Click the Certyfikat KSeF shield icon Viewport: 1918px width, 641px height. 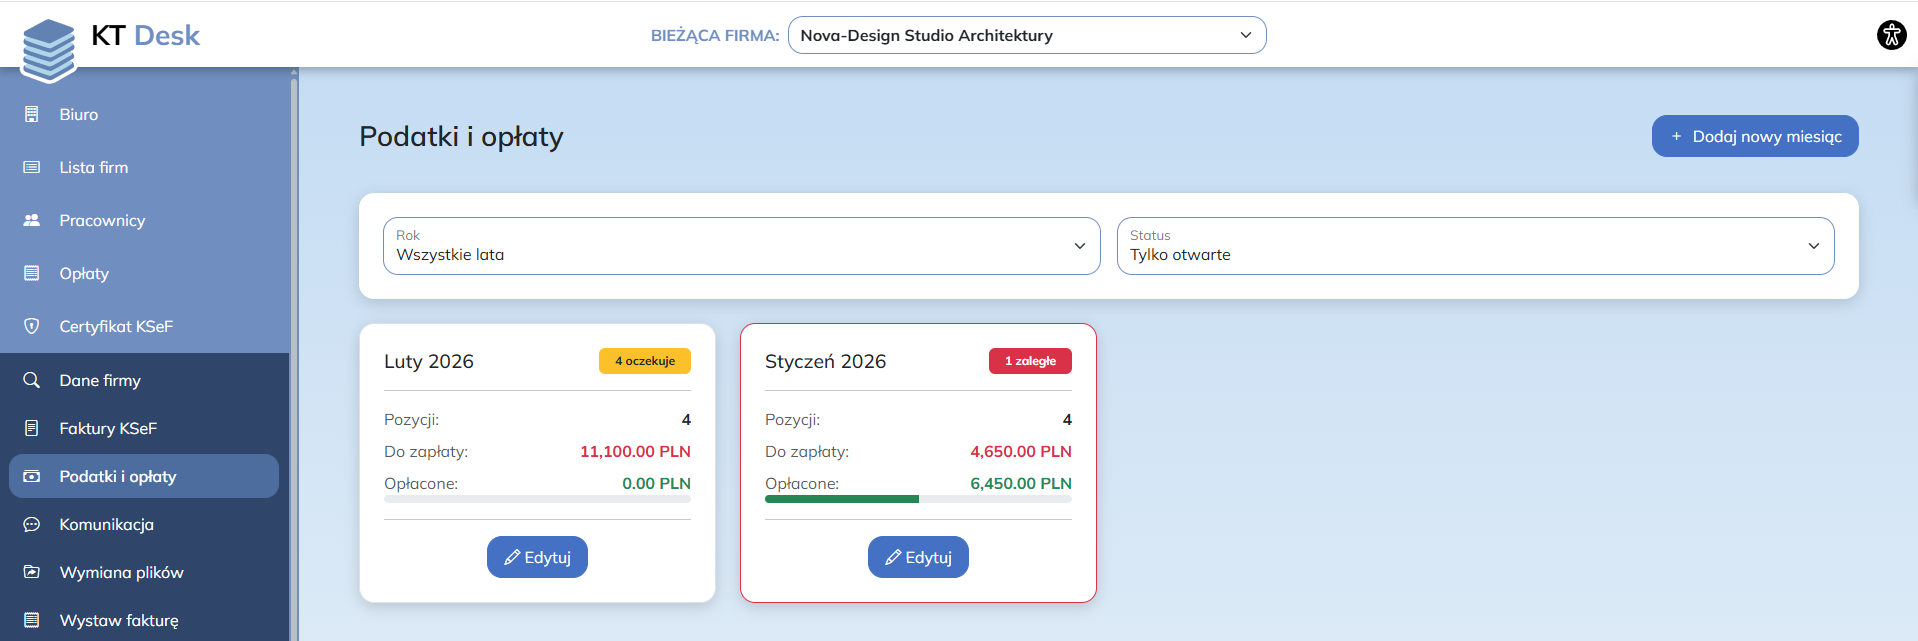[x=32, y=326]
